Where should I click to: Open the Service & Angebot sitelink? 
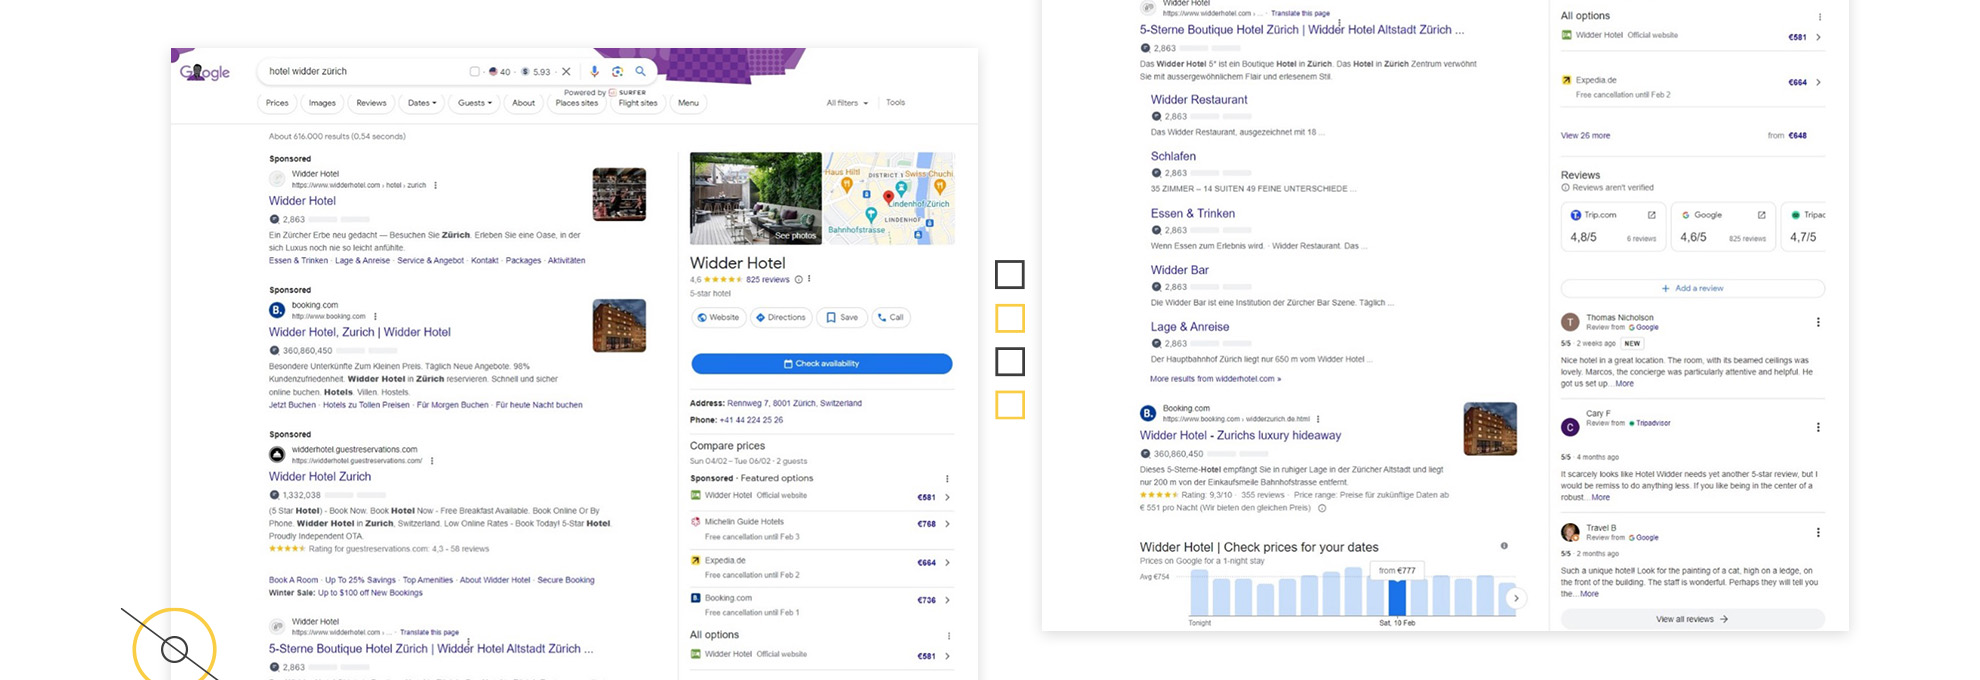(430, 260)
